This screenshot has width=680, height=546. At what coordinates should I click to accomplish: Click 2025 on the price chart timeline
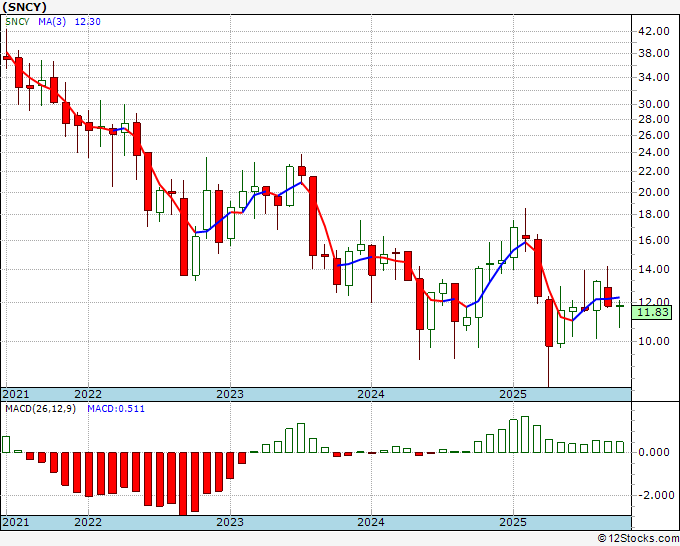pyautogui.click(x=513, y=394)
